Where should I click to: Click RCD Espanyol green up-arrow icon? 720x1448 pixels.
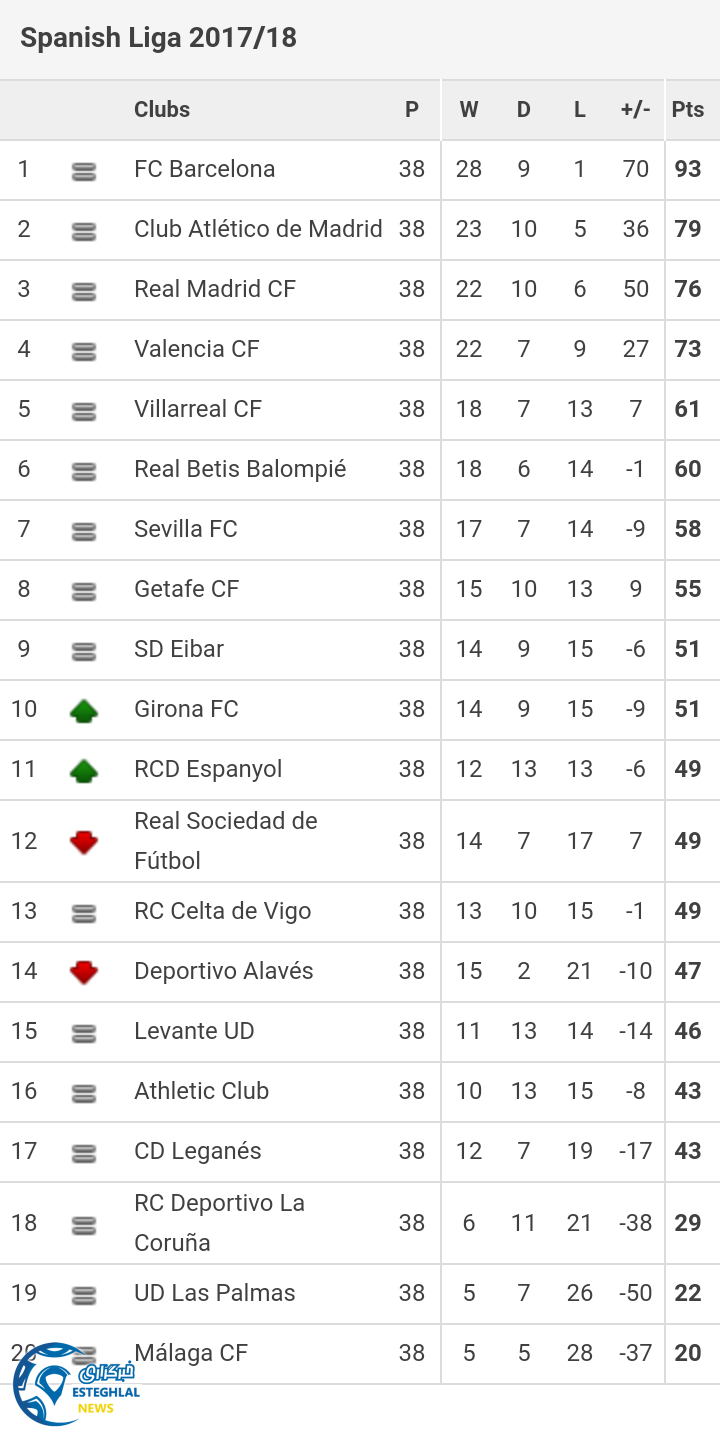[x=84, y=771]
